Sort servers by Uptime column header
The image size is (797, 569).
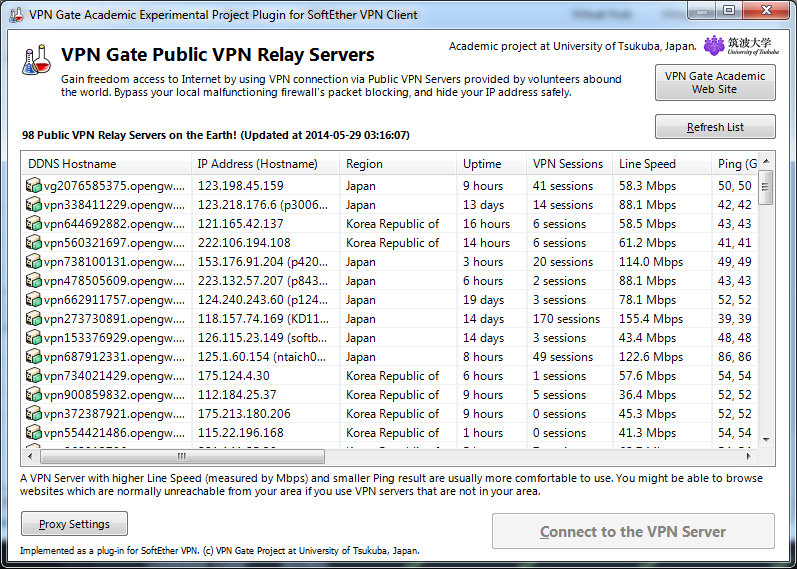pyautogui.click(x=482, y=164)
